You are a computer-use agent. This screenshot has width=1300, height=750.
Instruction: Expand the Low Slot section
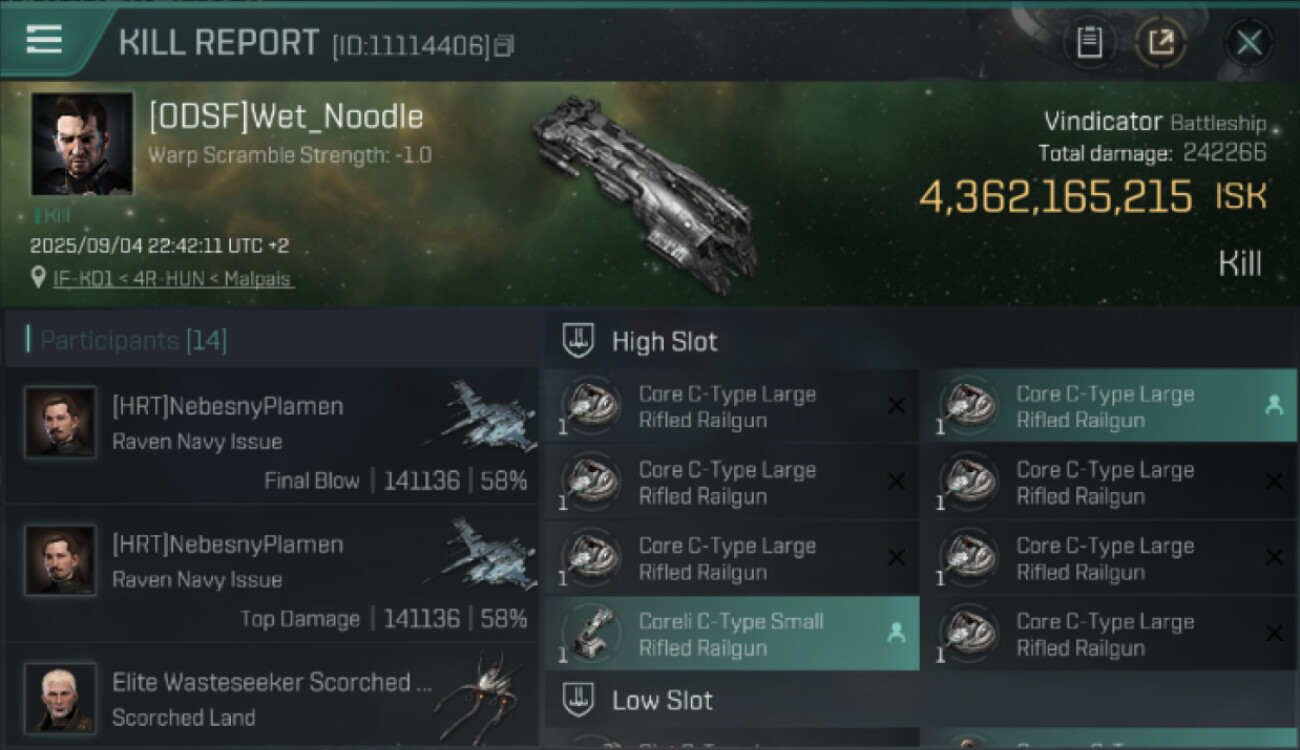(662, 700)
